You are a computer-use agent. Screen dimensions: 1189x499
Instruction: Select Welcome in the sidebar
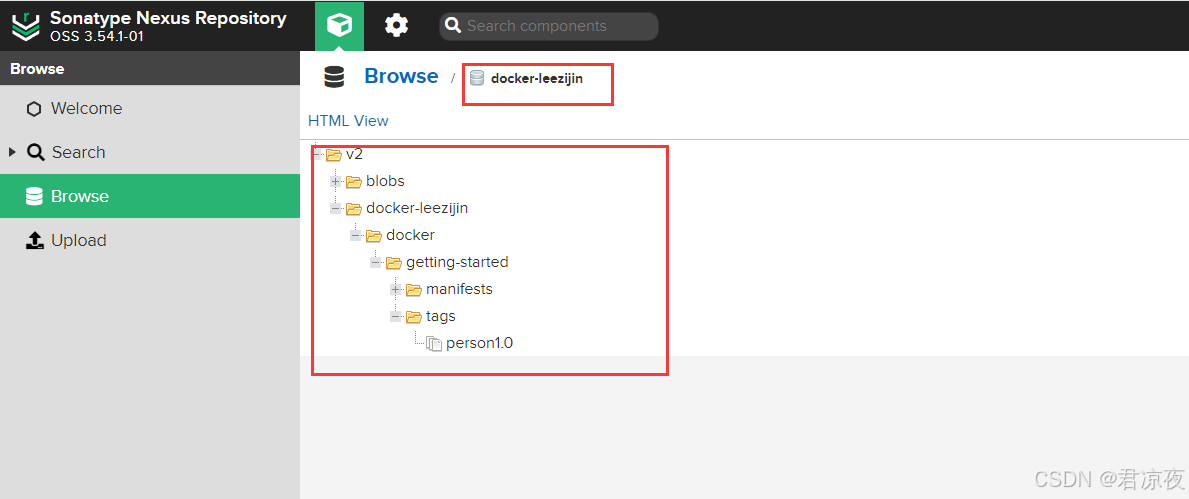coord(86,108)
